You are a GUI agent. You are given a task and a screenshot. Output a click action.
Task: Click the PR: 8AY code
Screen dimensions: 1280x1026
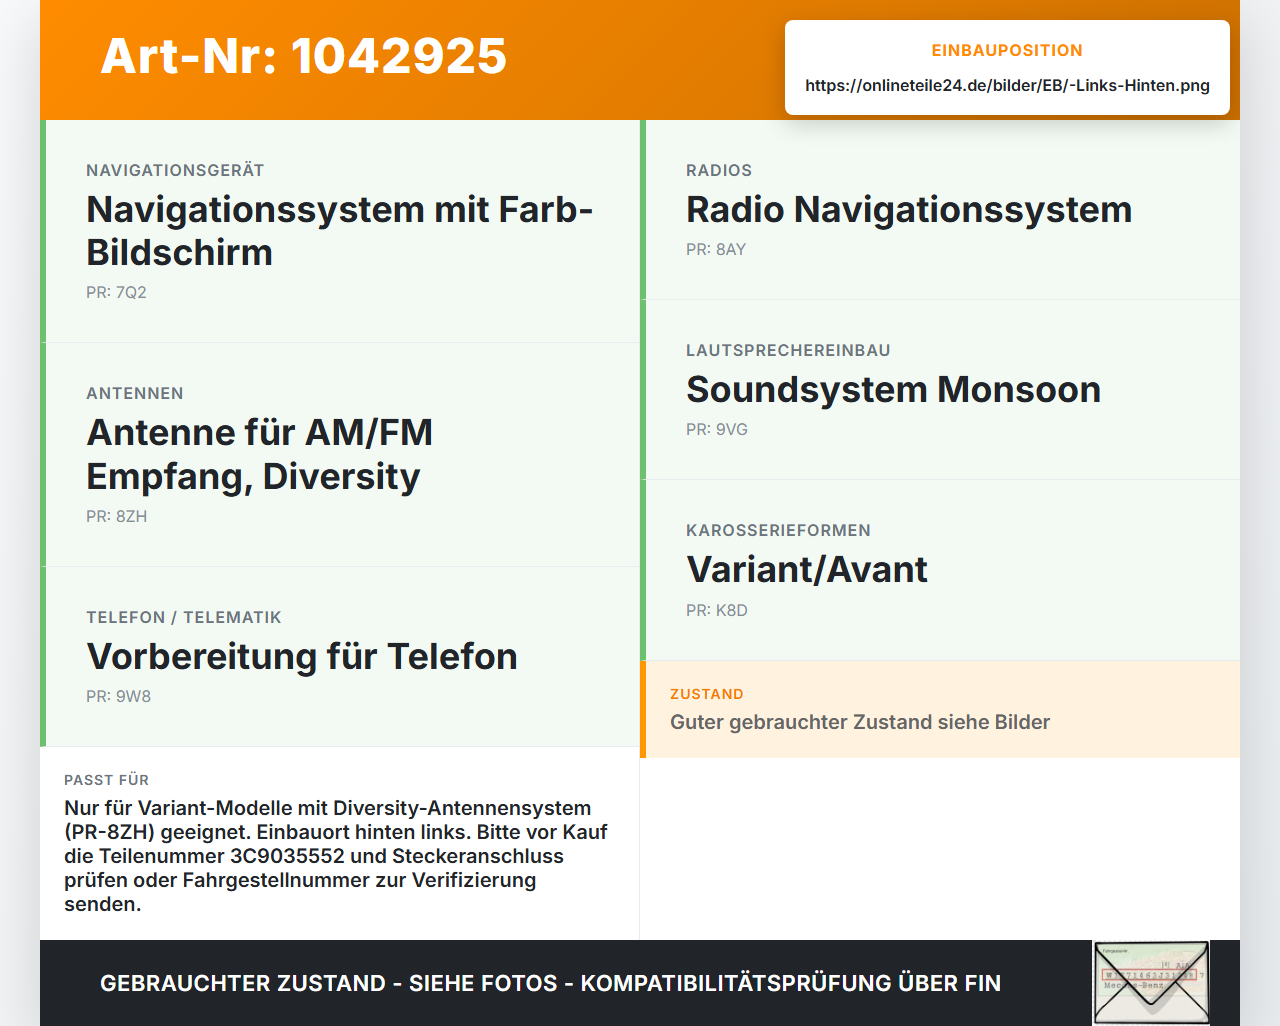(716, 249)
